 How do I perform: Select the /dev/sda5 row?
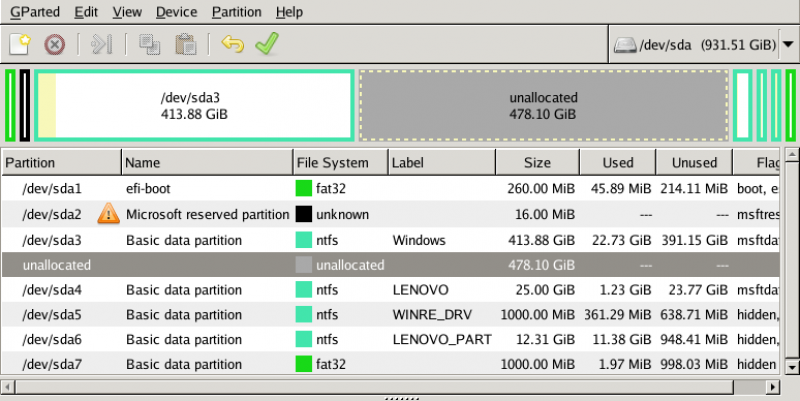[x=390, y=315]
